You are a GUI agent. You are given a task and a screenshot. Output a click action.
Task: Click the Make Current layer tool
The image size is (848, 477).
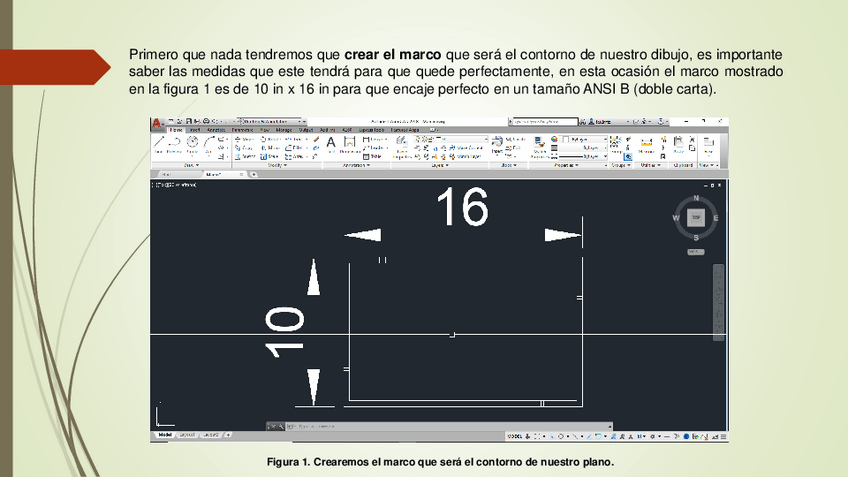tap(466, 148)
